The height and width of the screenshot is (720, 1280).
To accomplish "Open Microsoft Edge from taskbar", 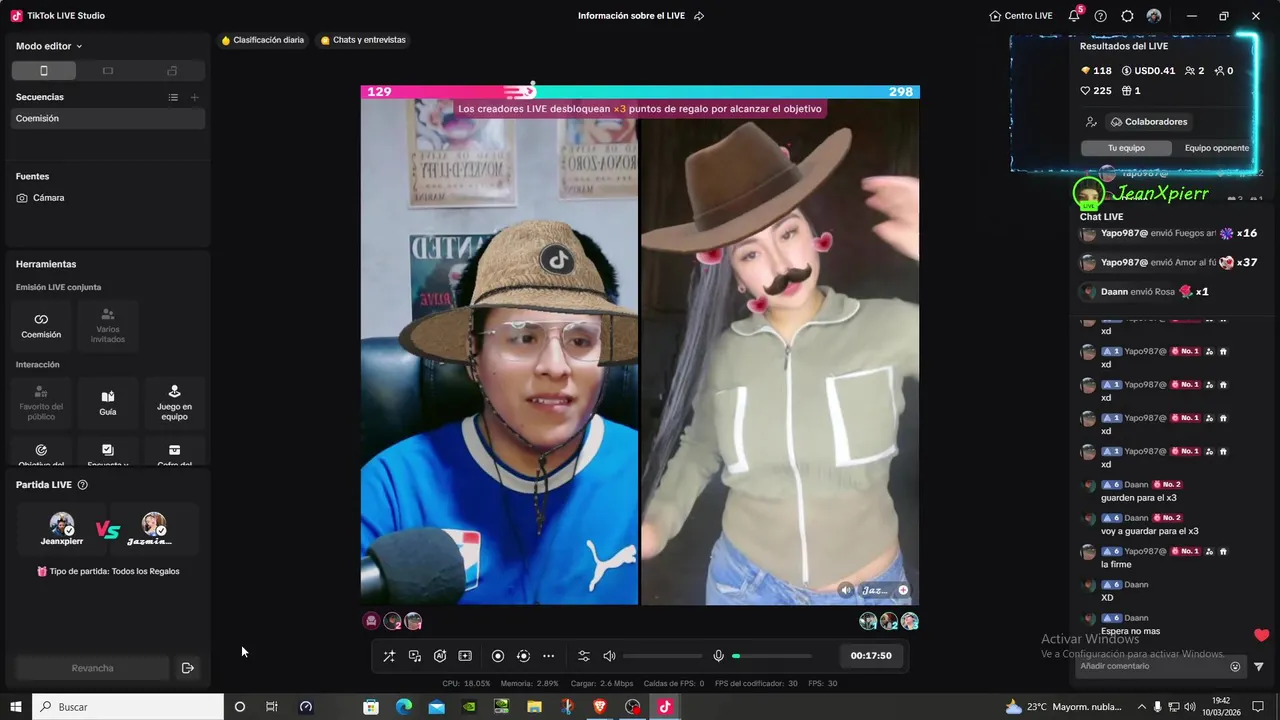I will [x=404, y=707].
